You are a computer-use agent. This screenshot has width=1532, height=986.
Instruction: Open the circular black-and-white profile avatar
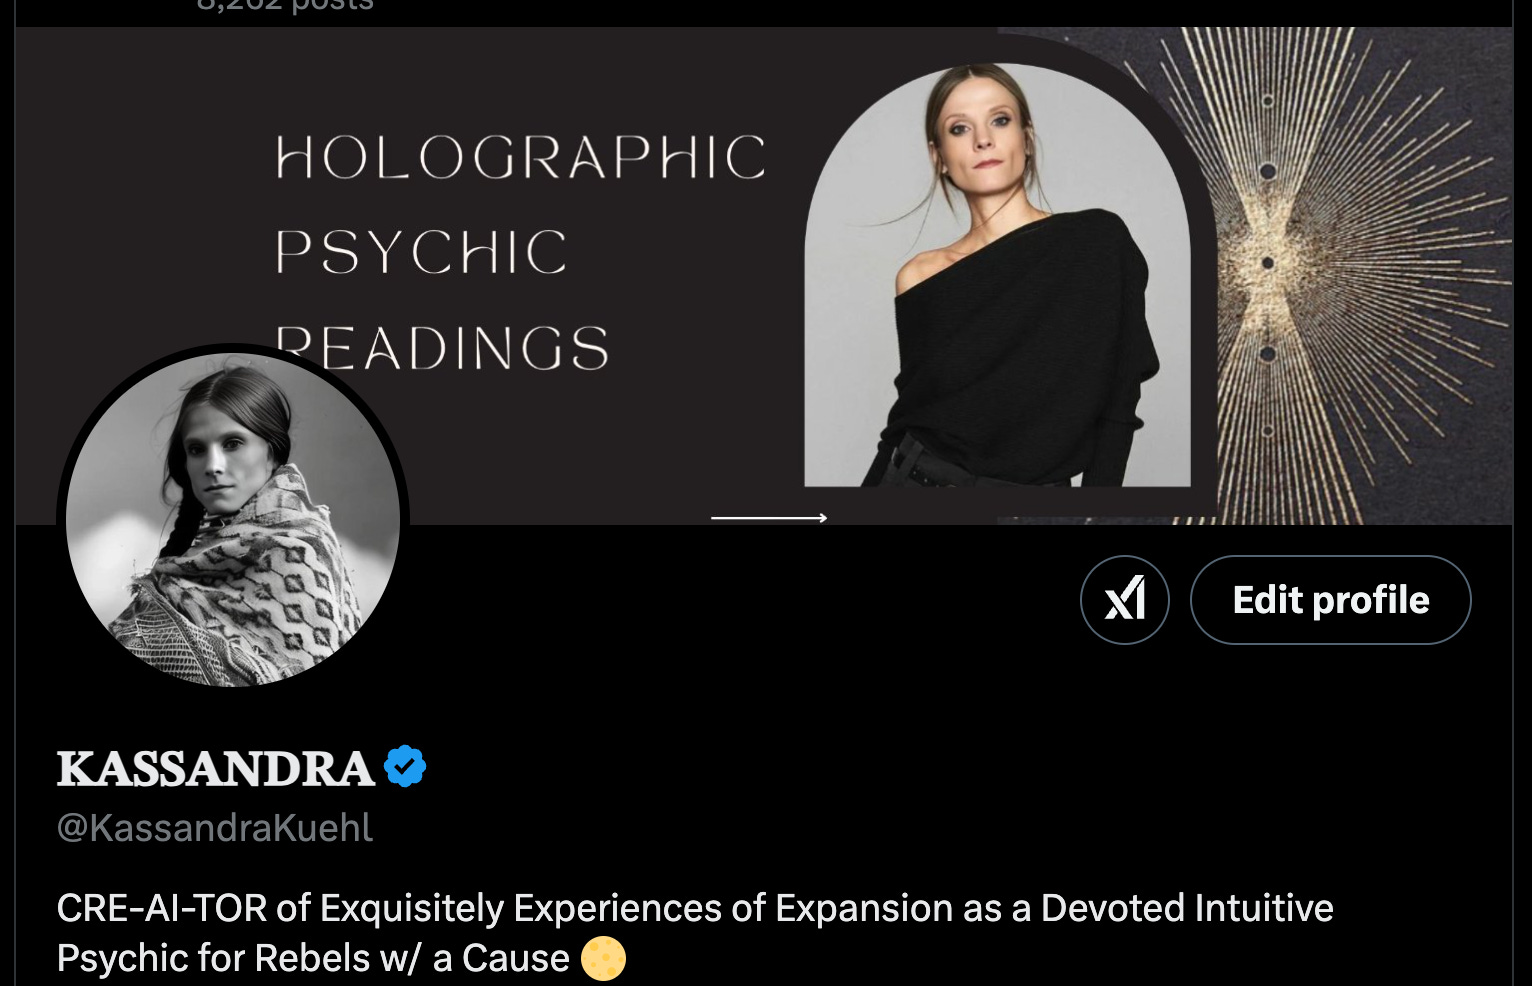tap(233, 520)
